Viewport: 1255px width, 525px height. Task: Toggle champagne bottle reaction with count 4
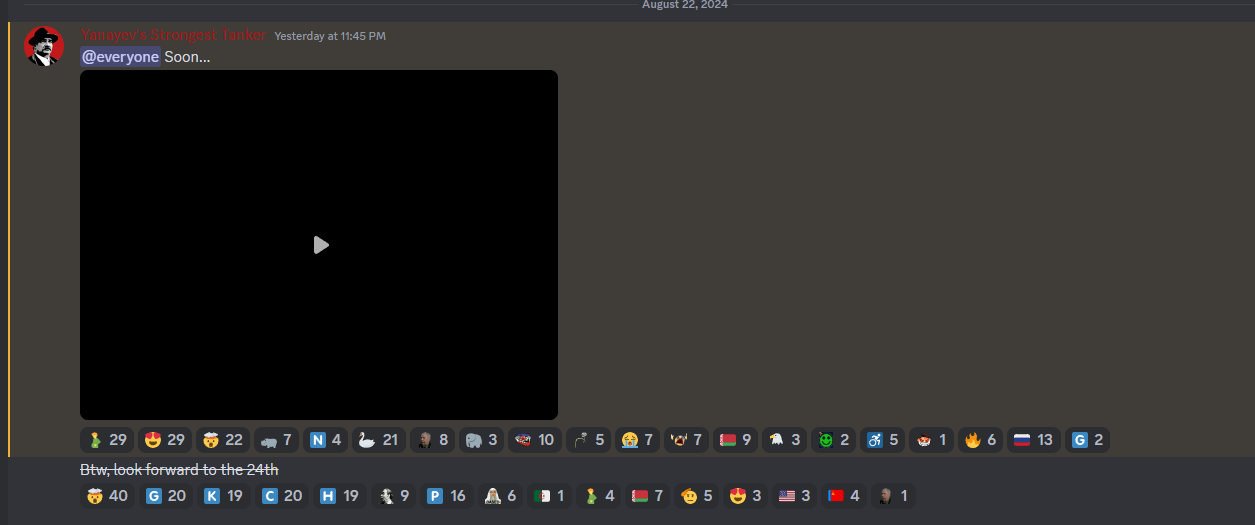[x=597, y=496]
